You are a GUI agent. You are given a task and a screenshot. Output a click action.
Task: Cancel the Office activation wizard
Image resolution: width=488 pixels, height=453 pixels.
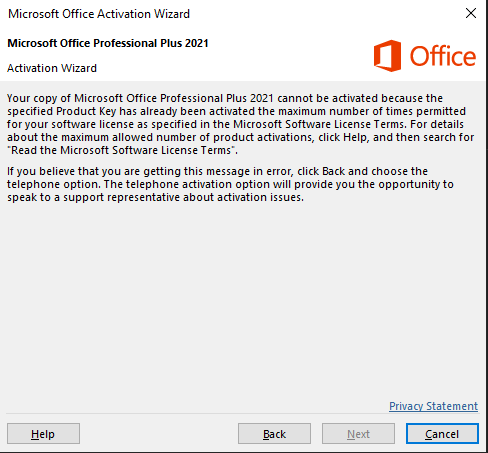(442, 433)
